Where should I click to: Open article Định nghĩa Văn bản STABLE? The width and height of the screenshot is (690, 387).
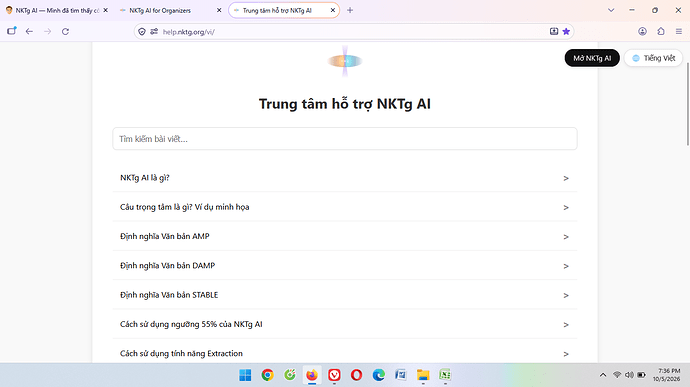[345, 295]
